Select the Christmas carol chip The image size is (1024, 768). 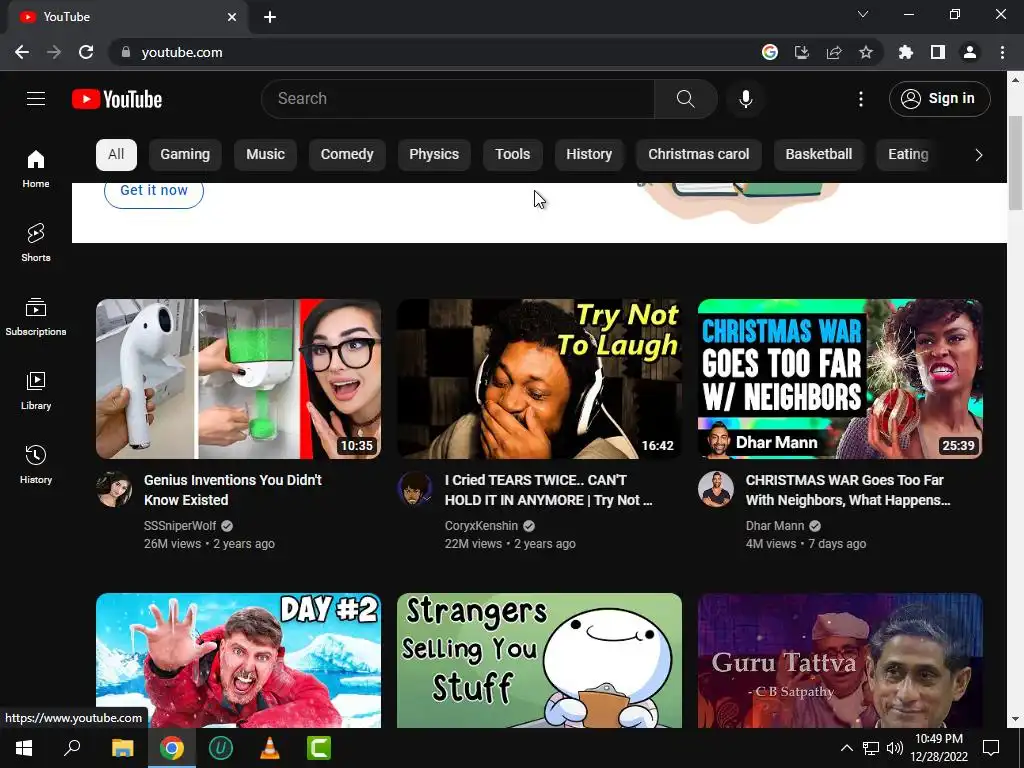click(698, 155)
